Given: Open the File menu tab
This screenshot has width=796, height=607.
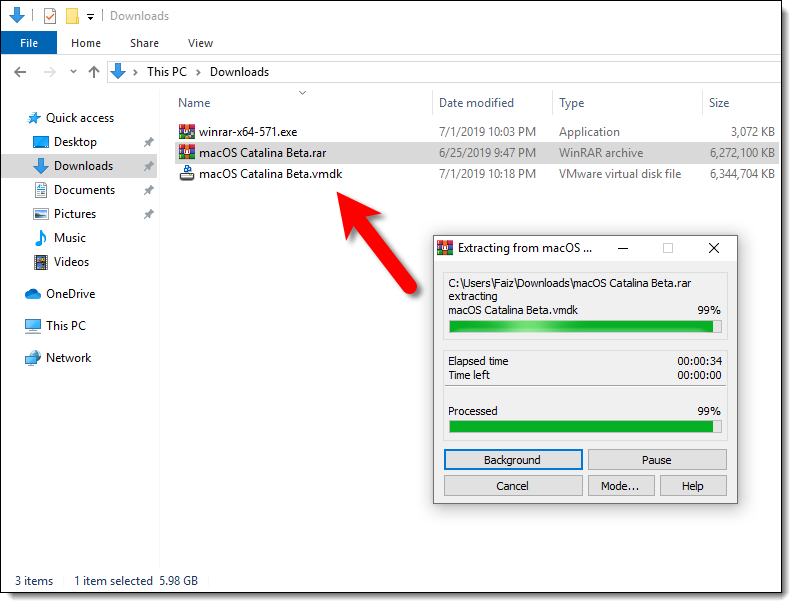Looking at the screenshot, I should [x=29, y=43].
